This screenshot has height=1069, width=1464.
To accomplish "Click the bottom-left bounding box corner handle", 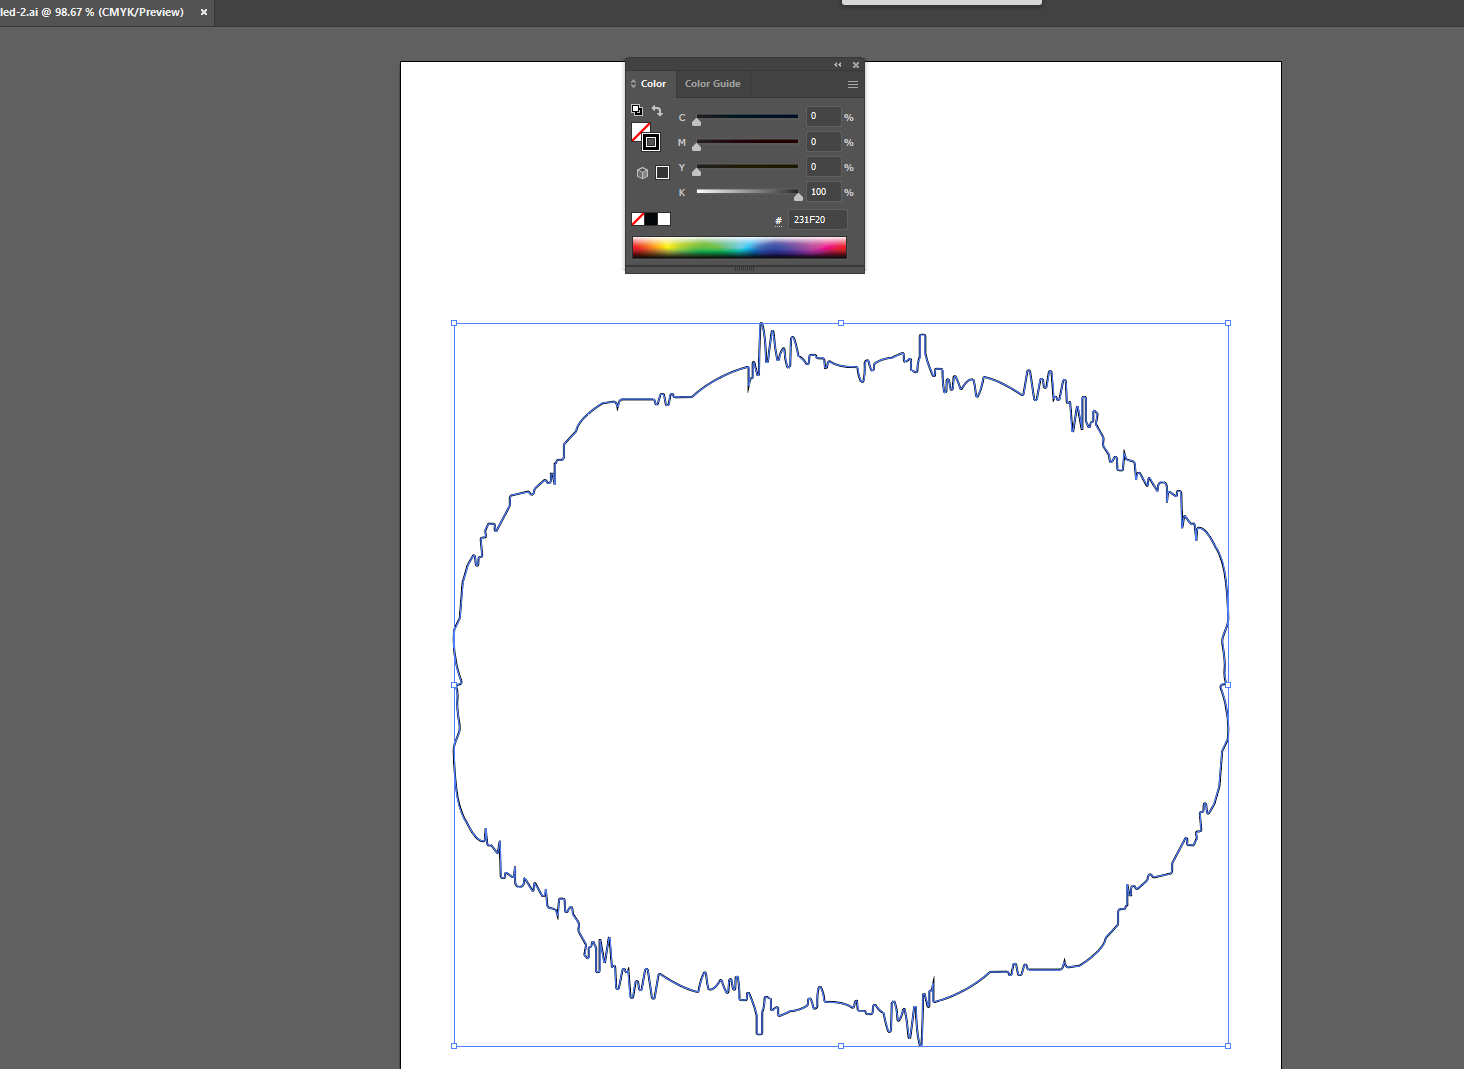I will click(454, 1046).
